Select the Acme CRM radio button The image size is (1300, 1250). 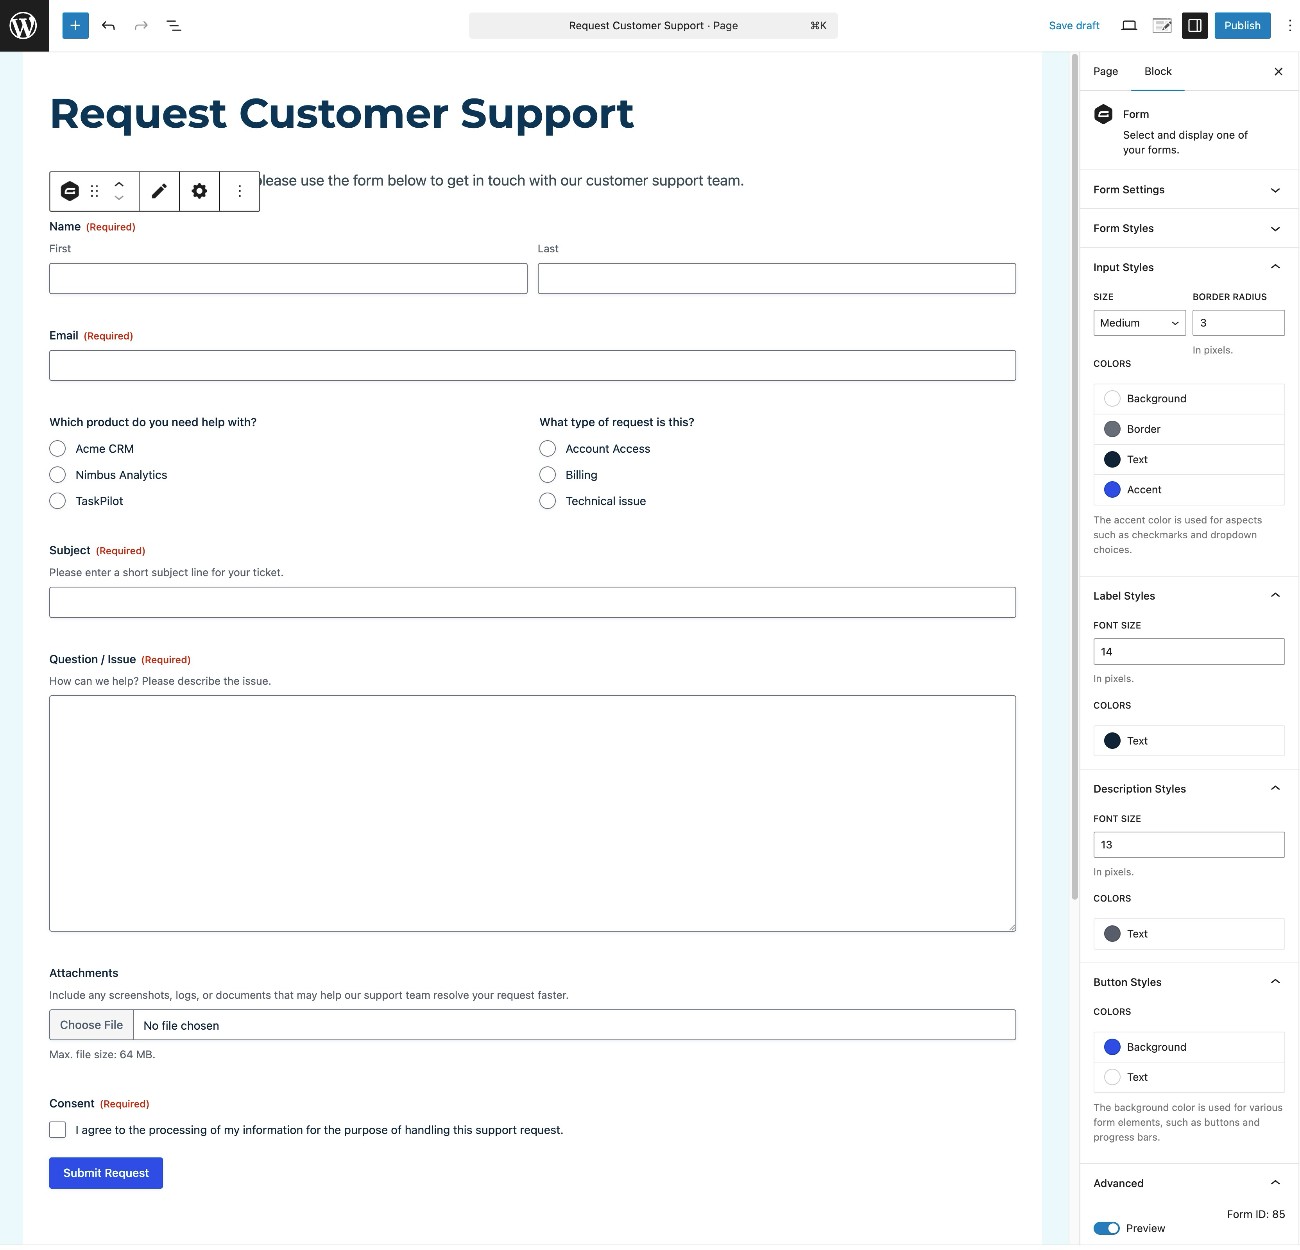[x=57, y=448]
